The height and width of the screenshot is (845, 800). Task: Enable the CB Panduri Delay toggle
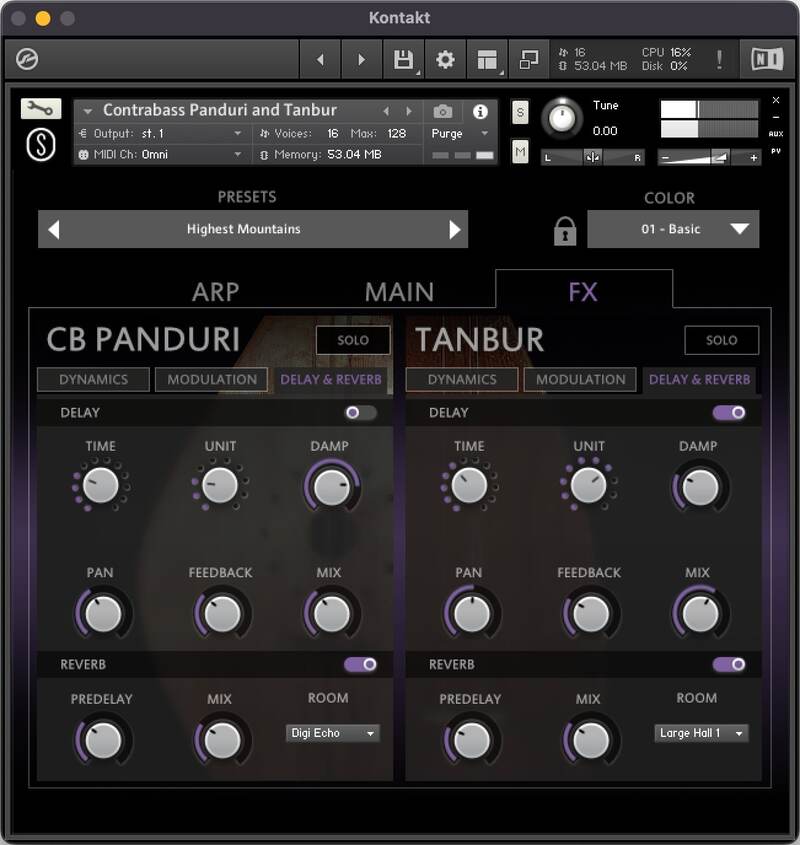point(358,413)
